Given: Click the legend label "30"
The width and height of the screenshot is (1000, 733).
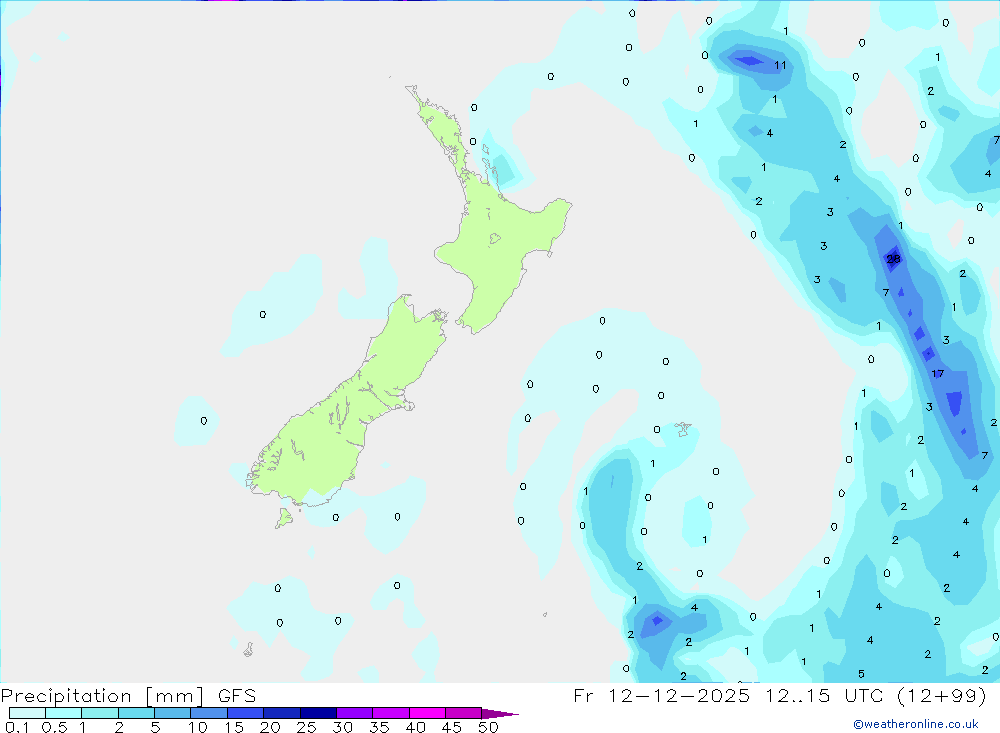Looking at the screenshot, I should click(x=342, y=727).
